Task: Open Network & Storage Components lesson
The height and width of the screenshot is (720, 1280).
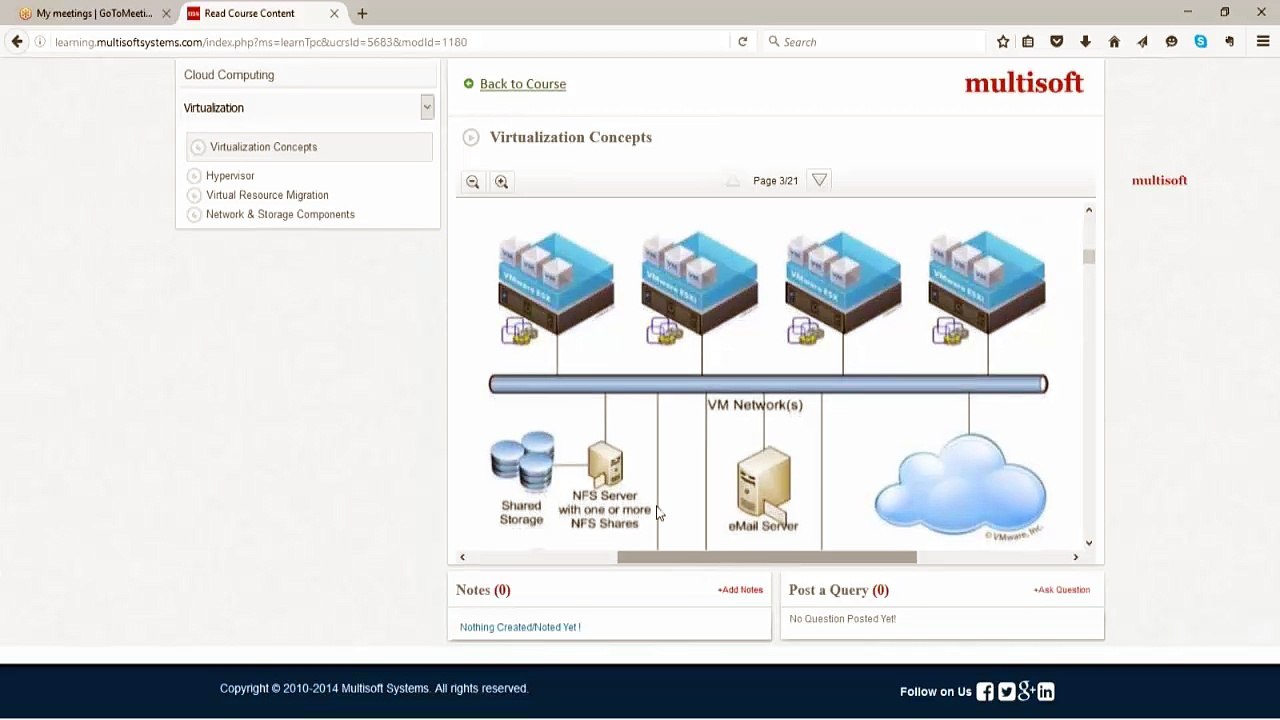Action: pyautogui.click(x=280, y=214)
